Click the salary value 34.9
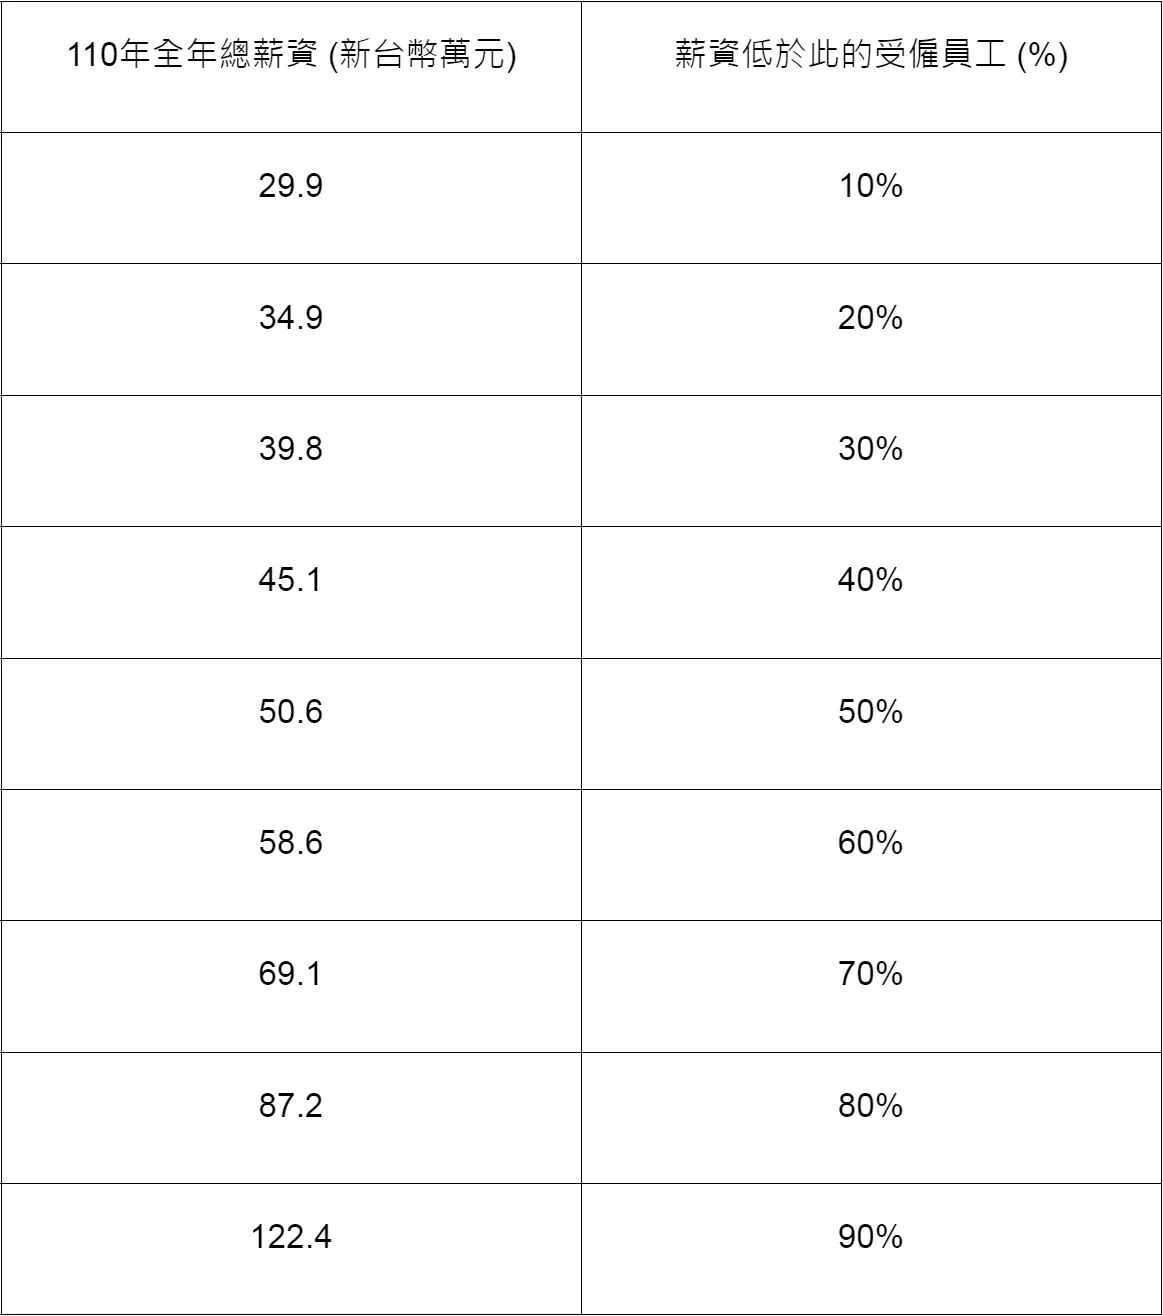 click(291, 329)
